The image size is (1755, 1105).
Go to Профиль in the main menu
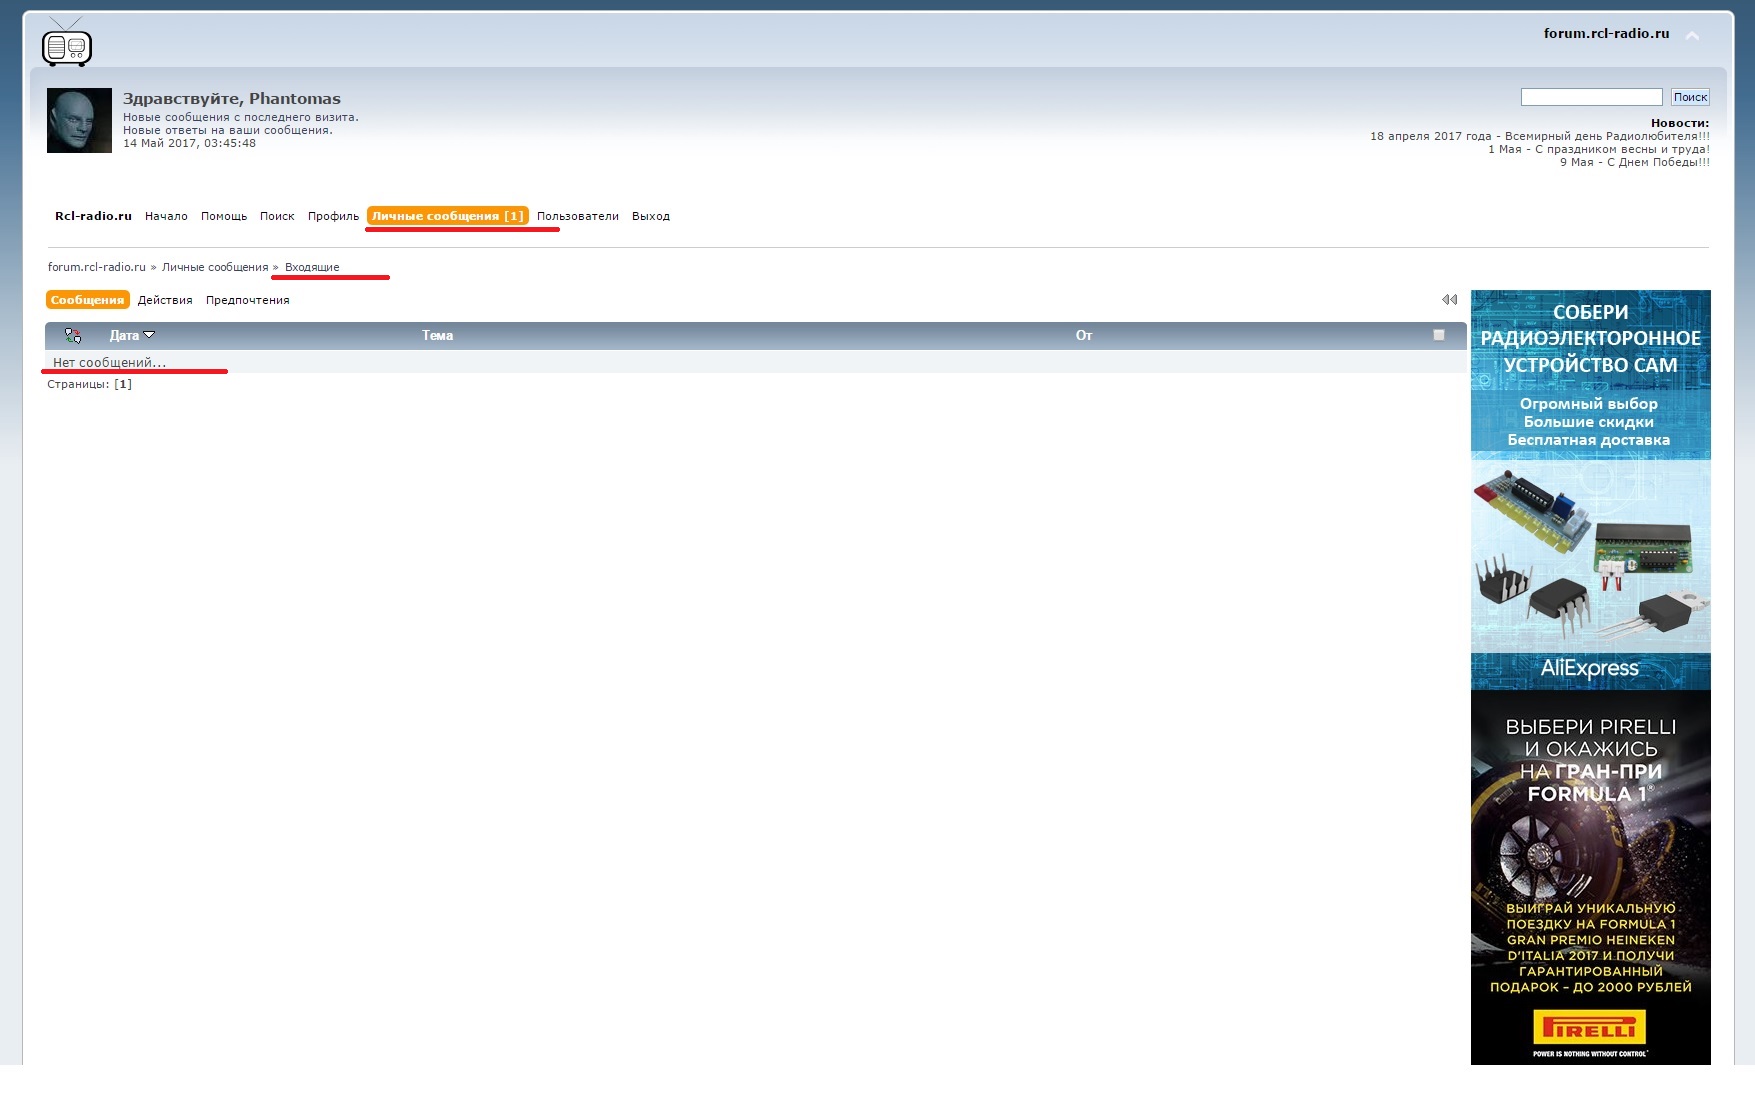coord(333,216)
